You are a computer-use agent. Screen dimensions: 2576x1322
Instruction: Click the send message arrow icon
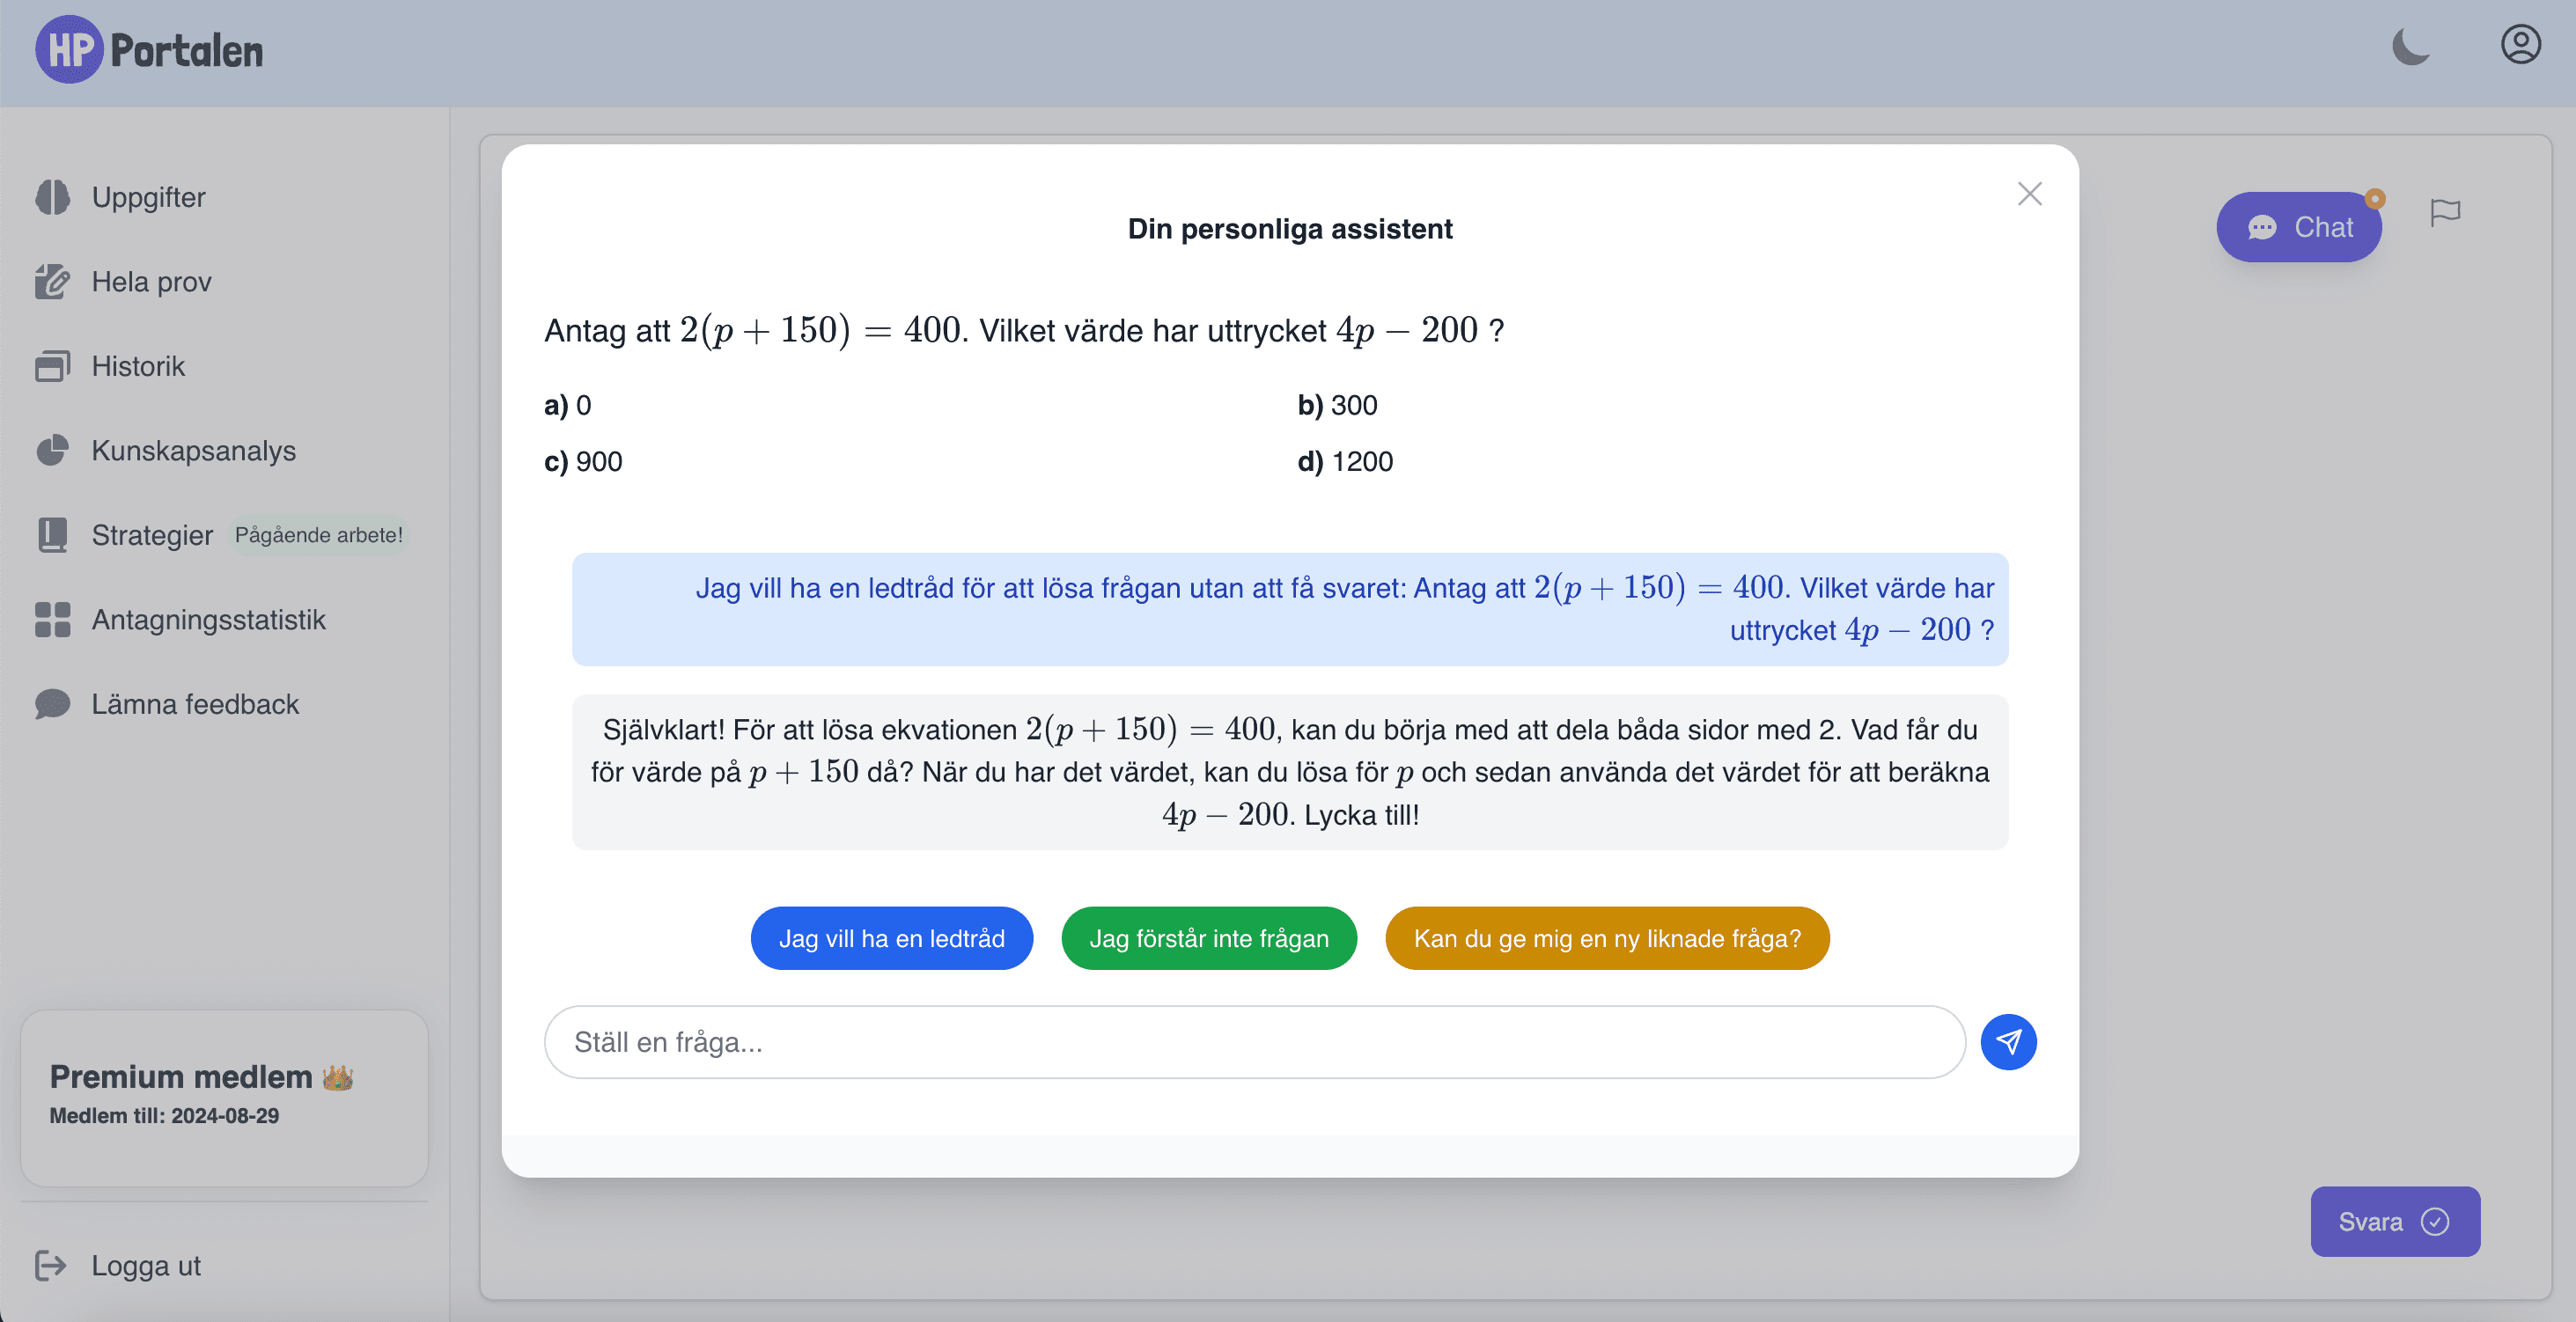pos(2010,1040)
